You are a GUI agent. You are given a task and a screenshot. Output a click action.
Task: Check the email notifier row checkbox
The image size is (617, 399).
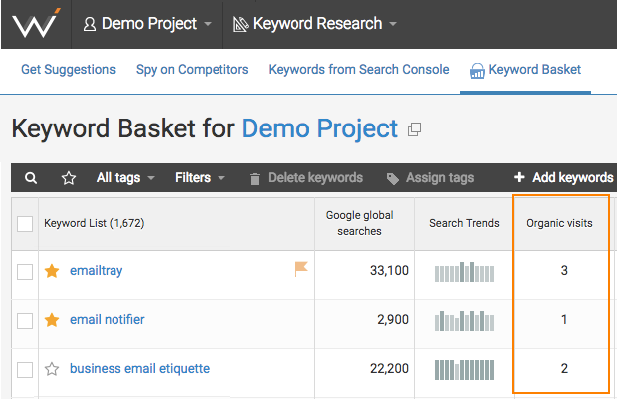click(x=25, y=321)
